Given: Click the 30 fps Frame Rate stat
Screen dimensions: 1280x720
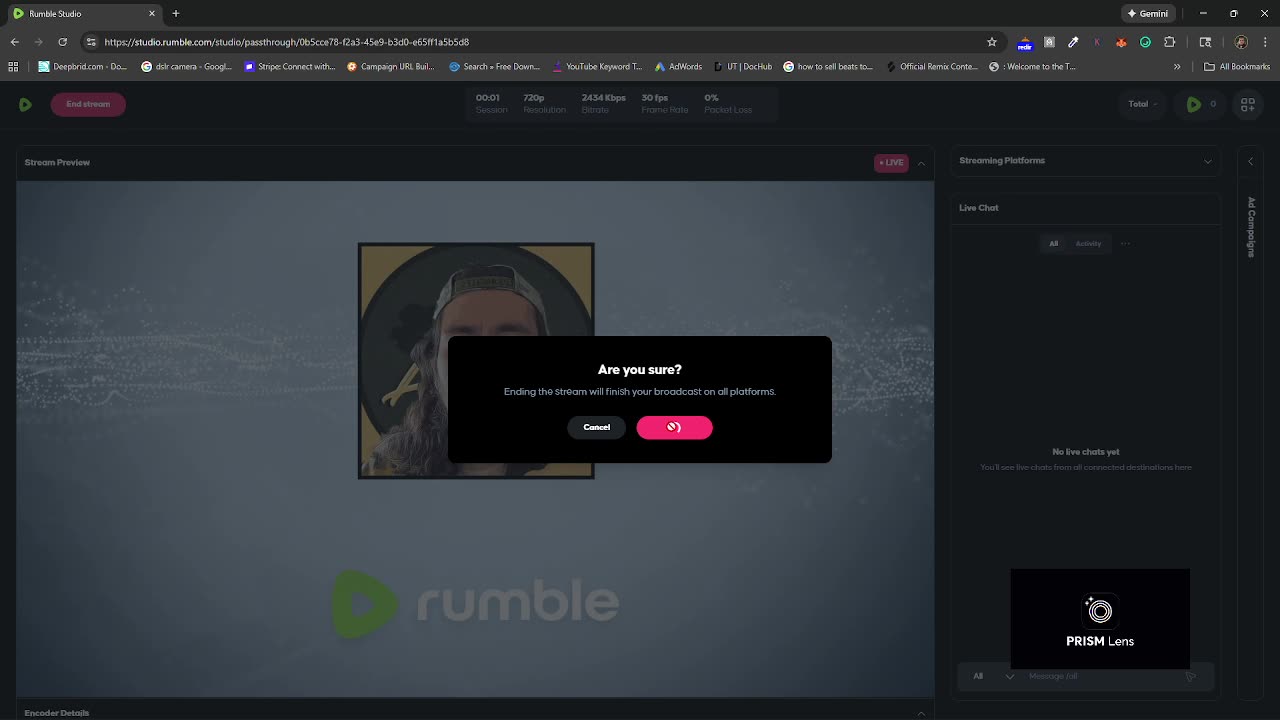Looking at the screenshot, I should pyautogui.click(x=665, y=104).
